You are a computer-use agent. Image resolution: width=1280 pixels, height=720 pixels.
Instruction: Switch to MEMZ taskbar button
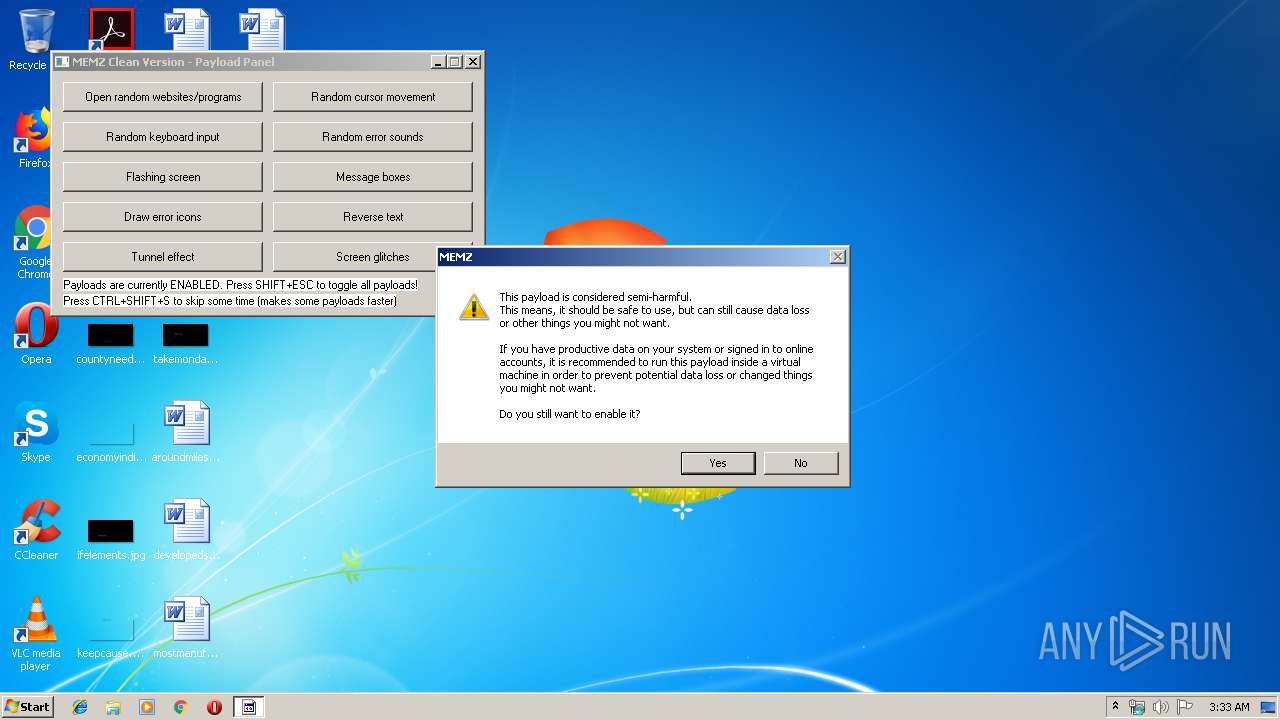tap(249, 707)
